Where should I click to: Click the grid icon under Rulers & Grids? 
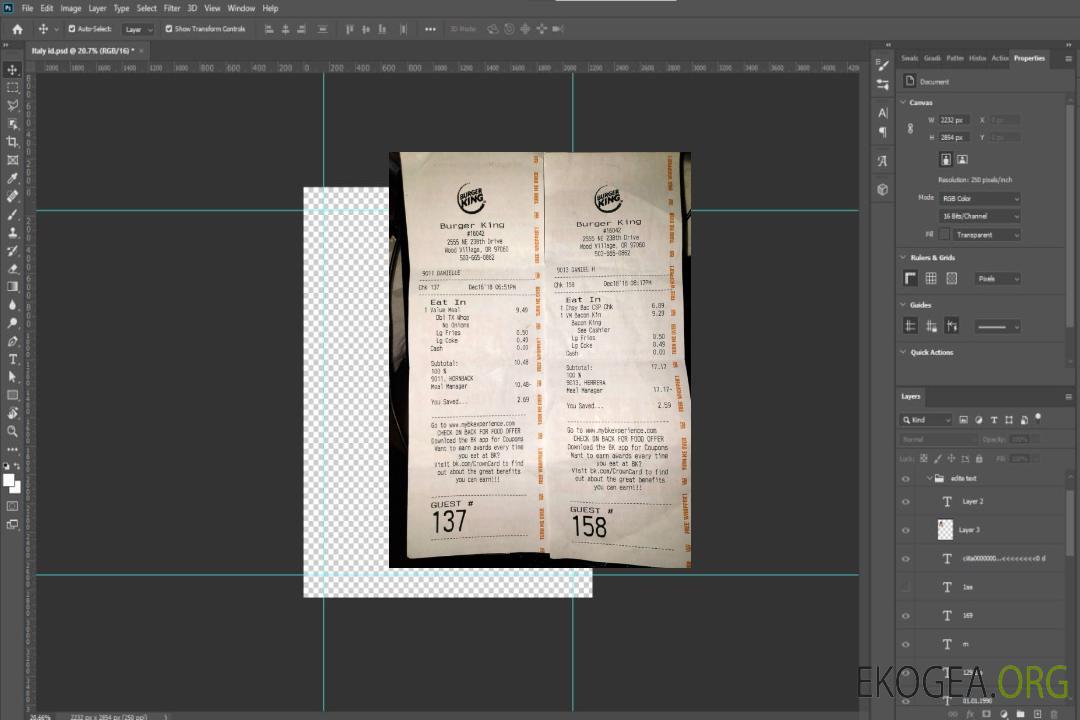931,278
